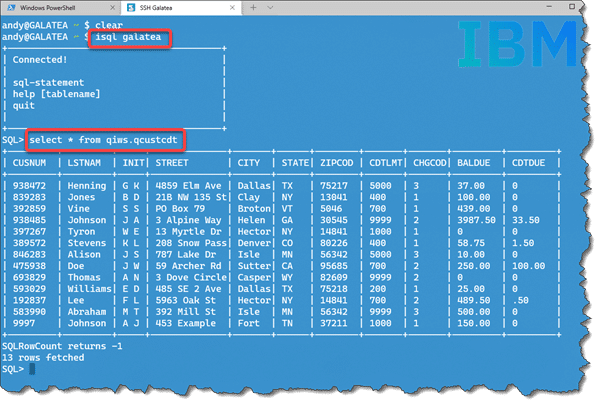Click the BALDUE column header

[468, 162]
